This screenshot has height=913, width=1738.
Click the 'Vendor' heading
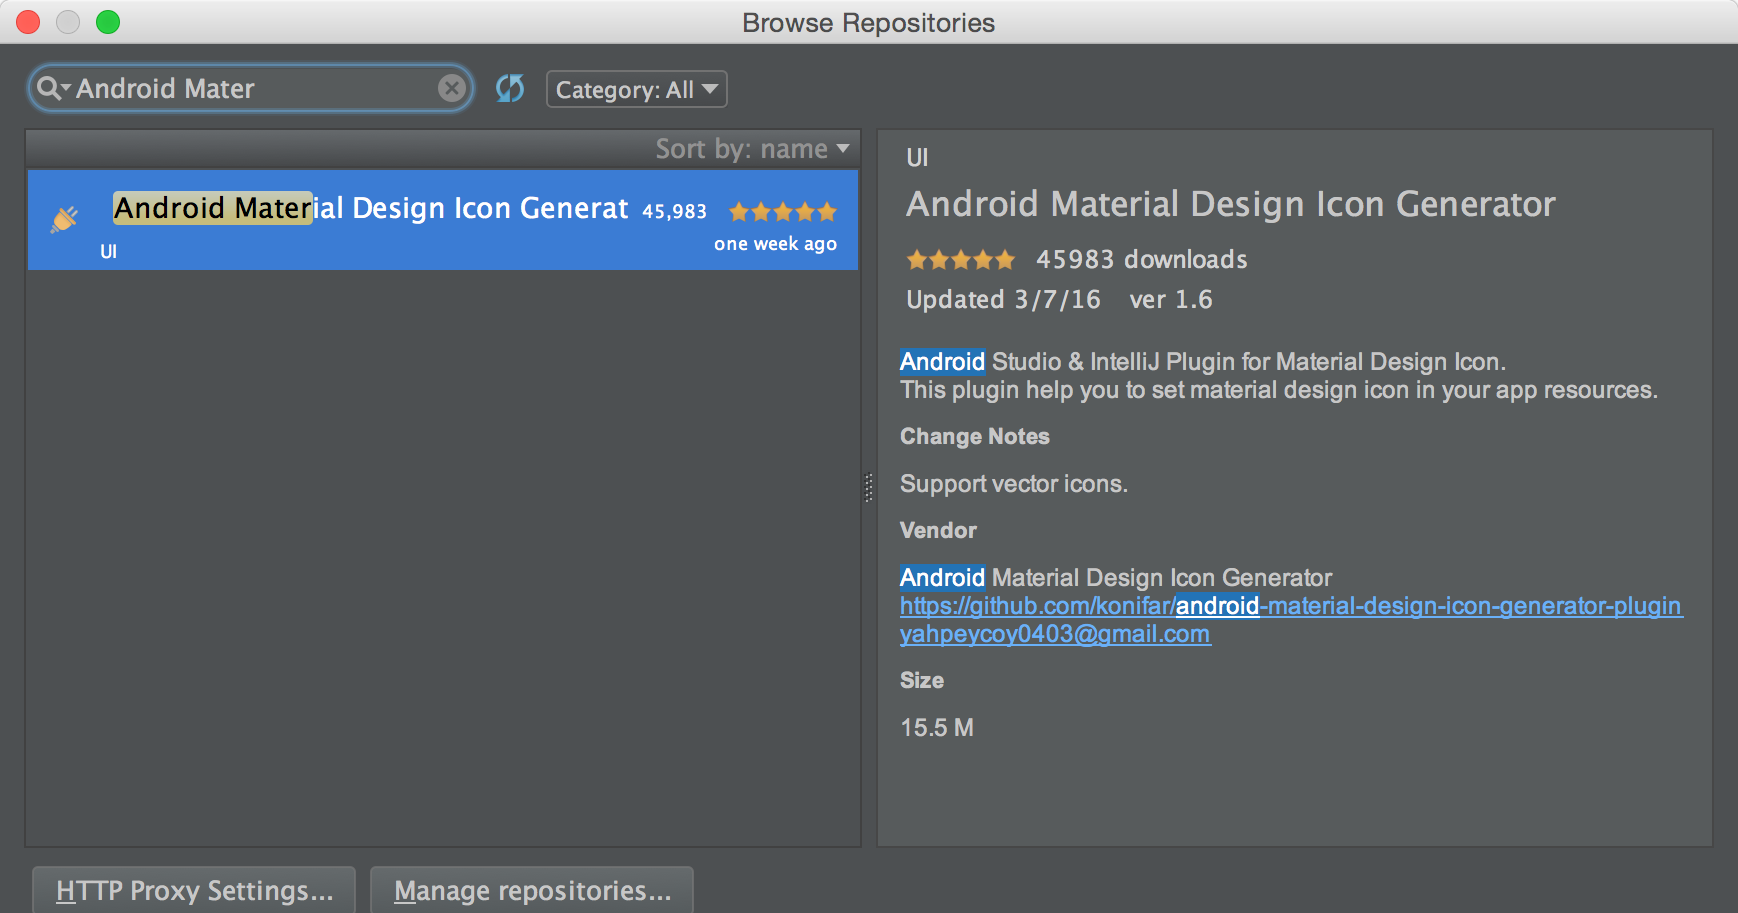(x=938, y=531)
